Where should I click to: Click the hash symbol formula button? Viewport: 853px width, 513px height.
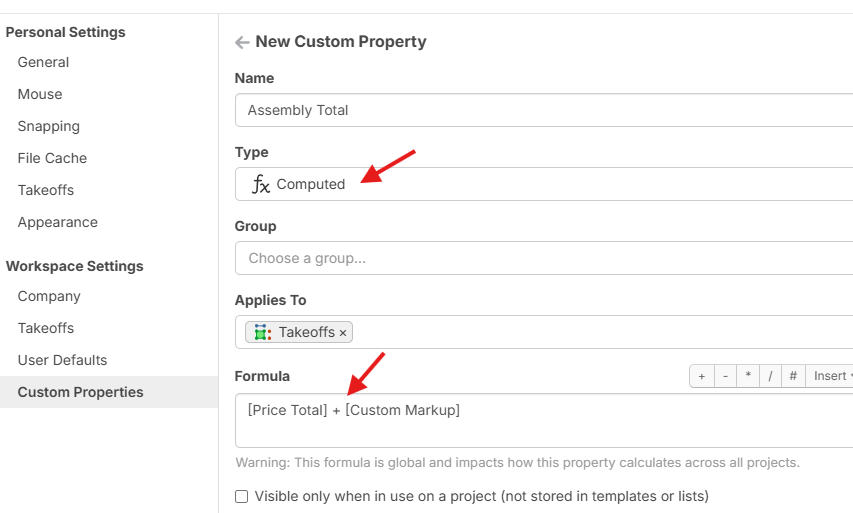(793, 376)
